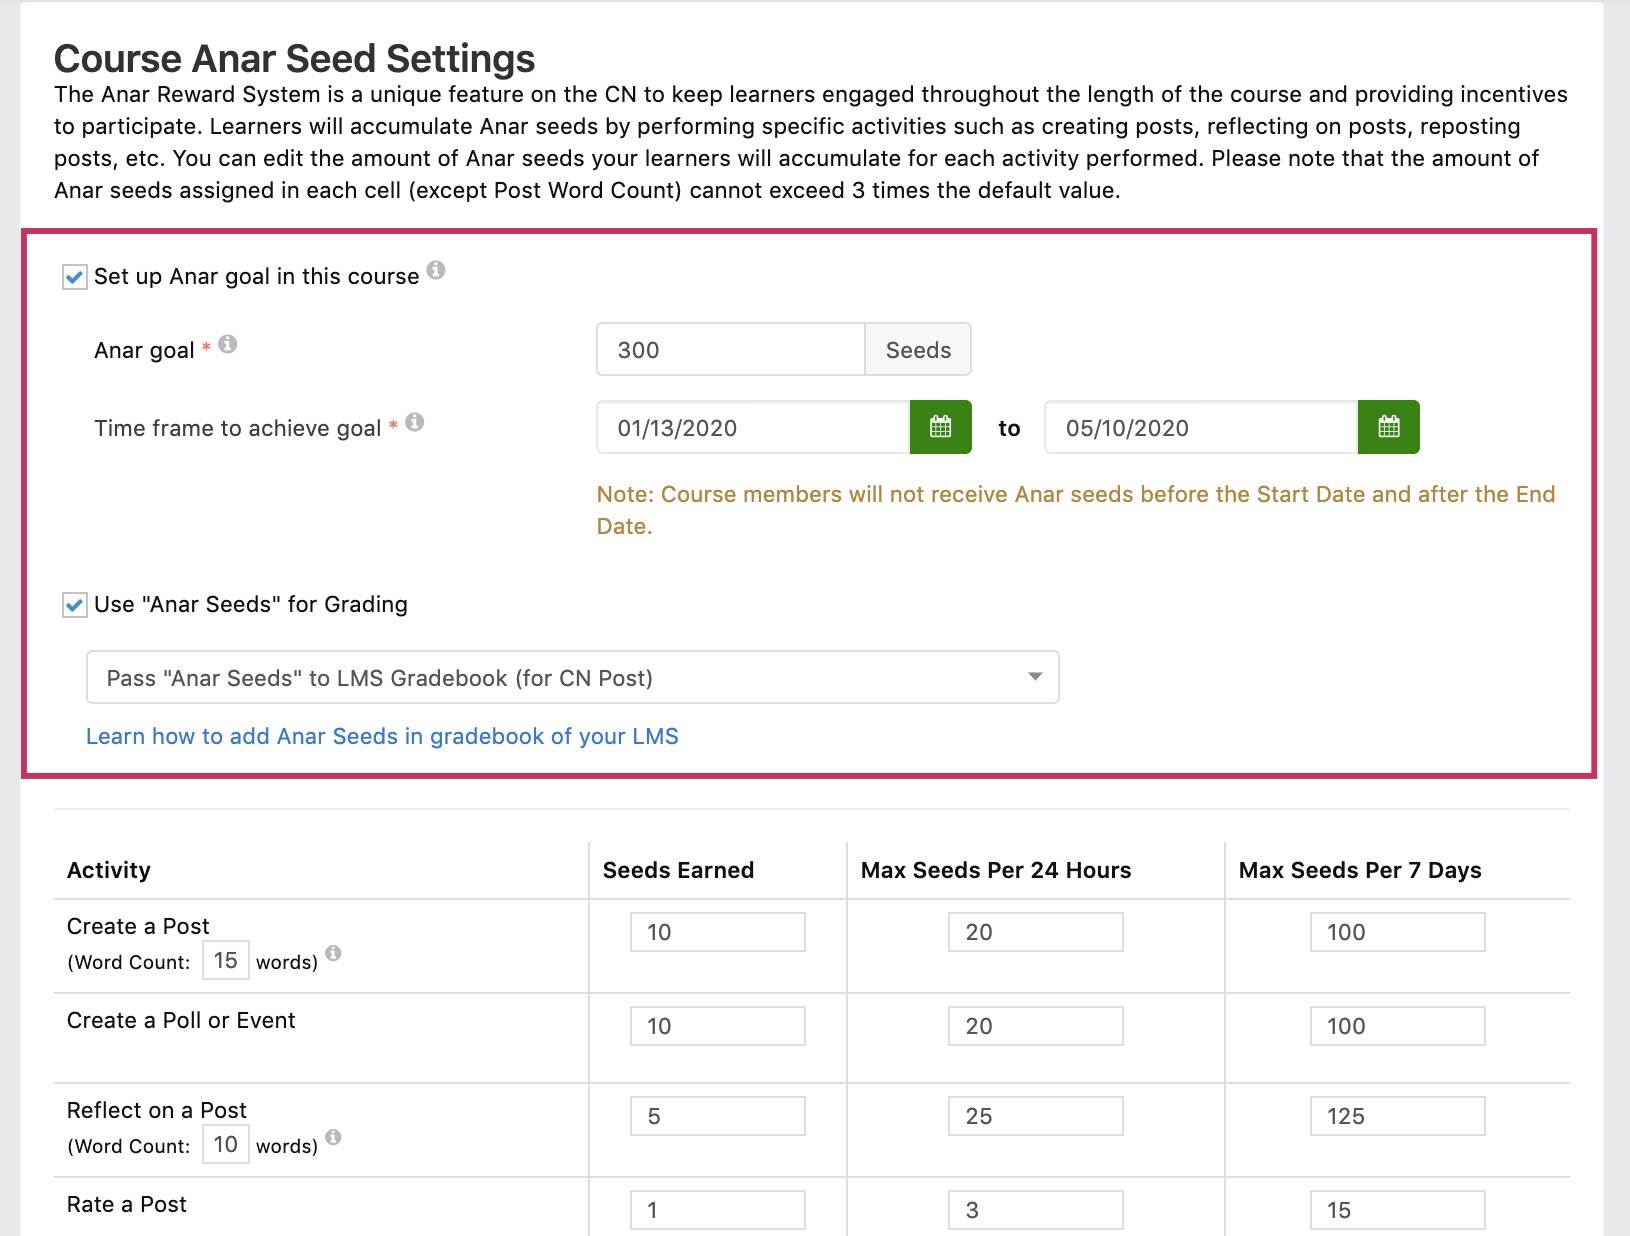Edit Reflect on a Post word count field
This screenshot has height=1236, width=1630.
coord(226,1144)
